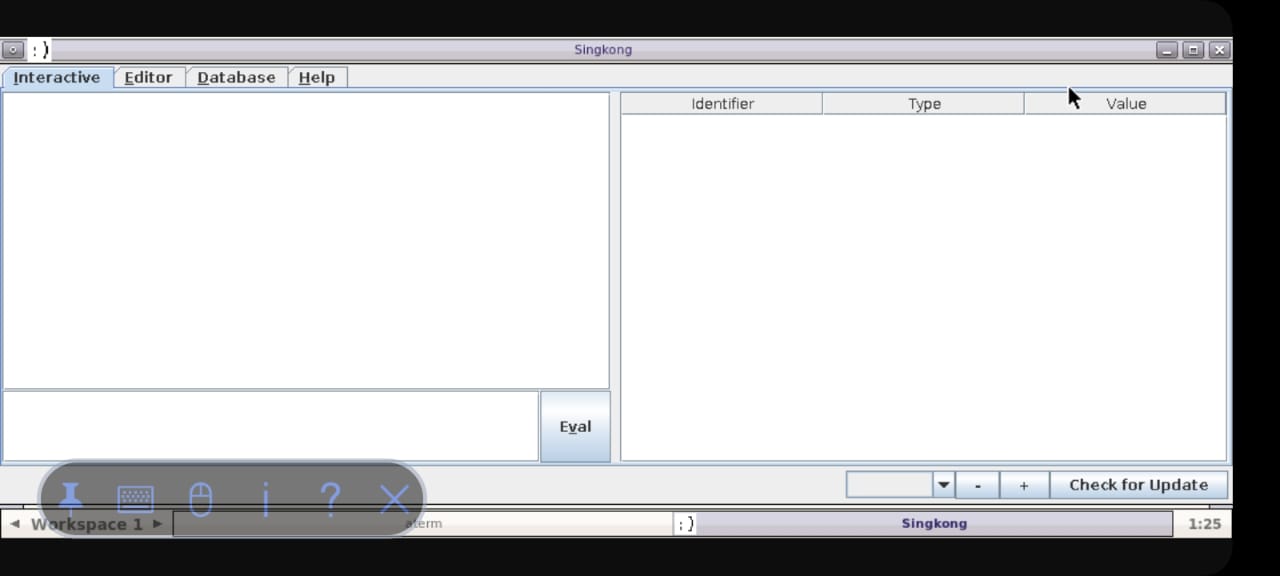1280x576 pixels.
Task: Select the Value column header
Action: point(1126,103)
